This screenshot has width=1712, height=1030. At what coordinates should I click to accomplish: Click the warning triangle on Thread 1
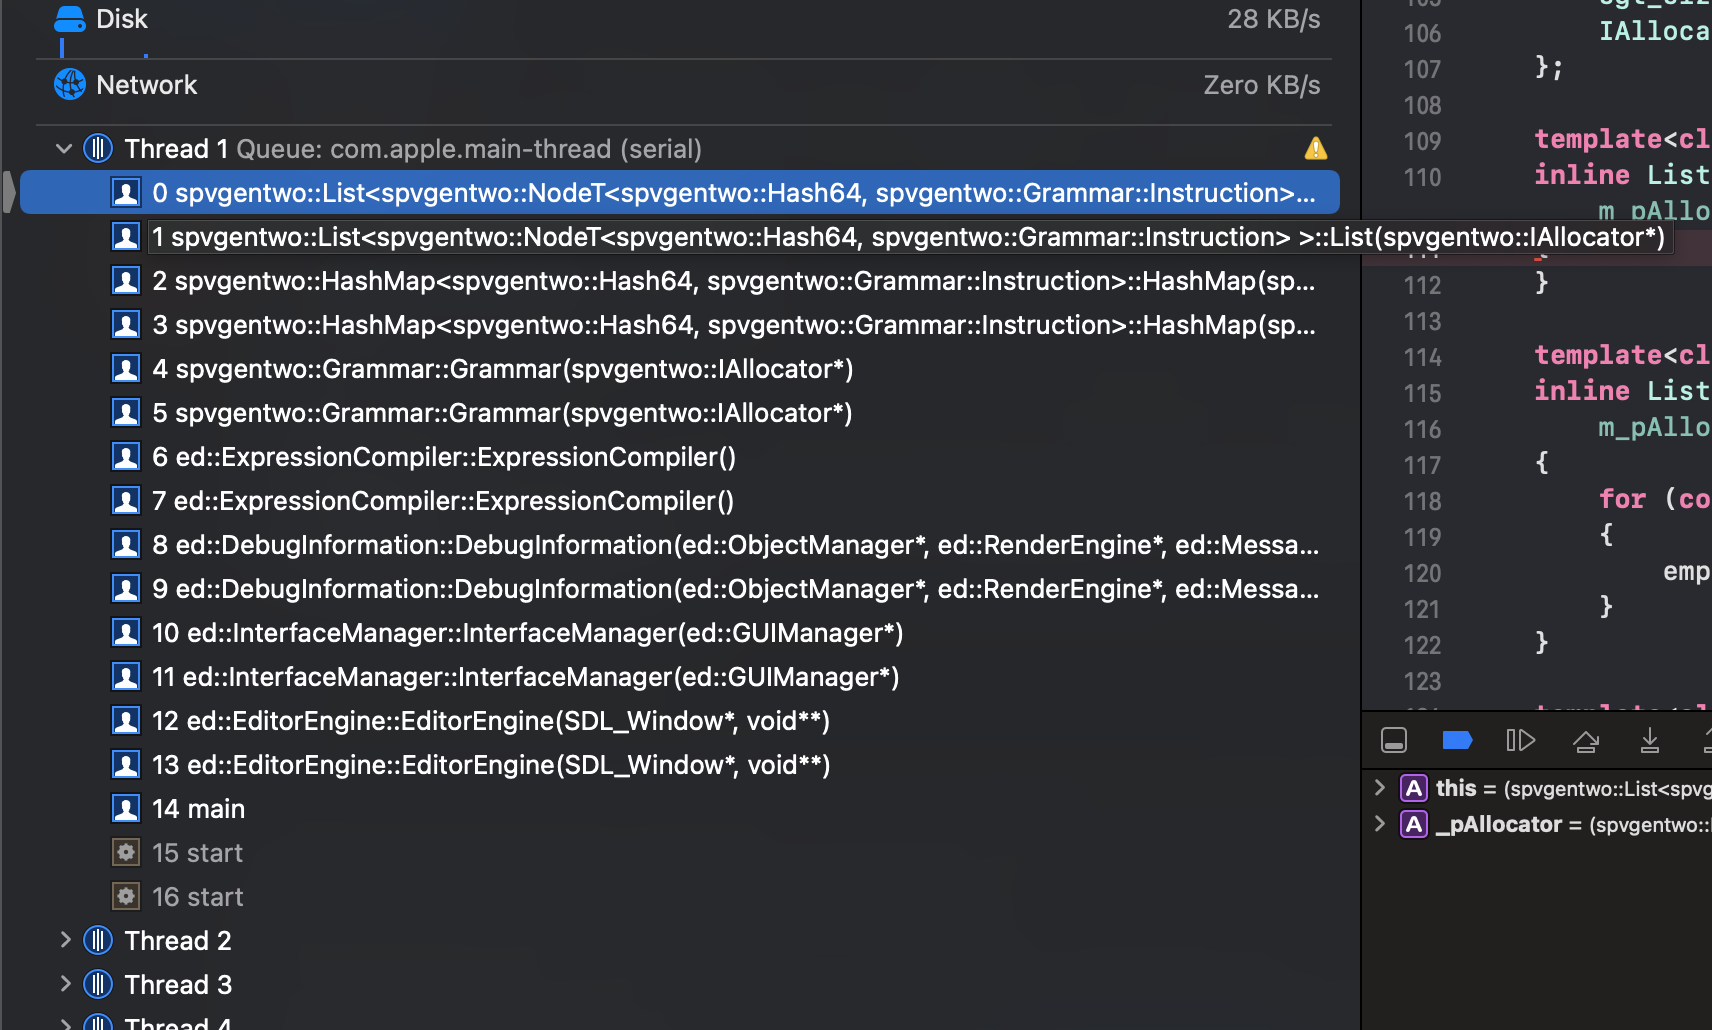tap(1316, 148)
